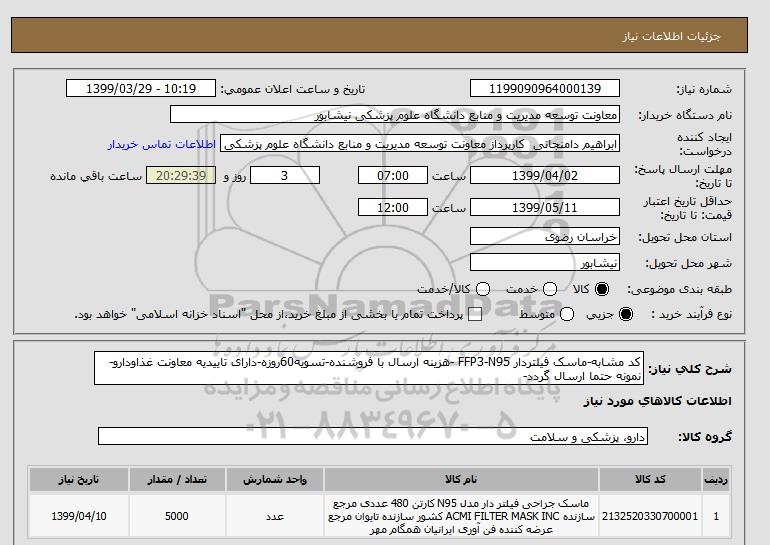Image resolution: width=770 pixels, height=545 pixels.
Task: Click the goods group field دارو، پزشکی و سلامت
Action: [x=373, y=436]
